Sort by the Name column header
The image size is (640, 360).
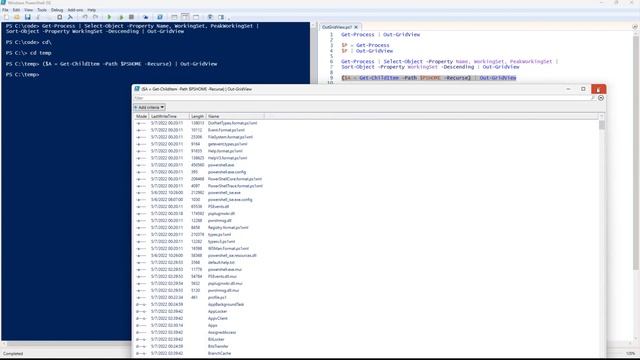[x=235, y=116]
